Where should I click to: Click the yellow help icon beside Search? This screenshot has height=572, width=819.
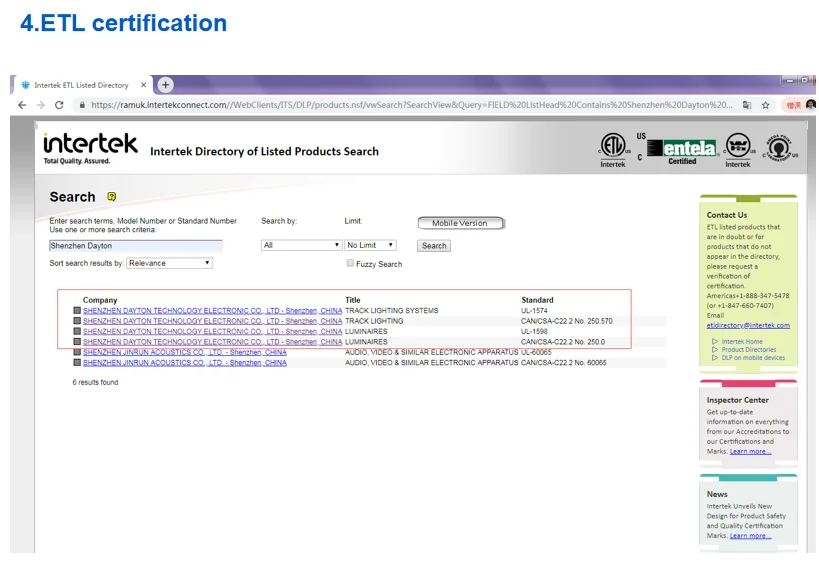(x=112, y=197)
